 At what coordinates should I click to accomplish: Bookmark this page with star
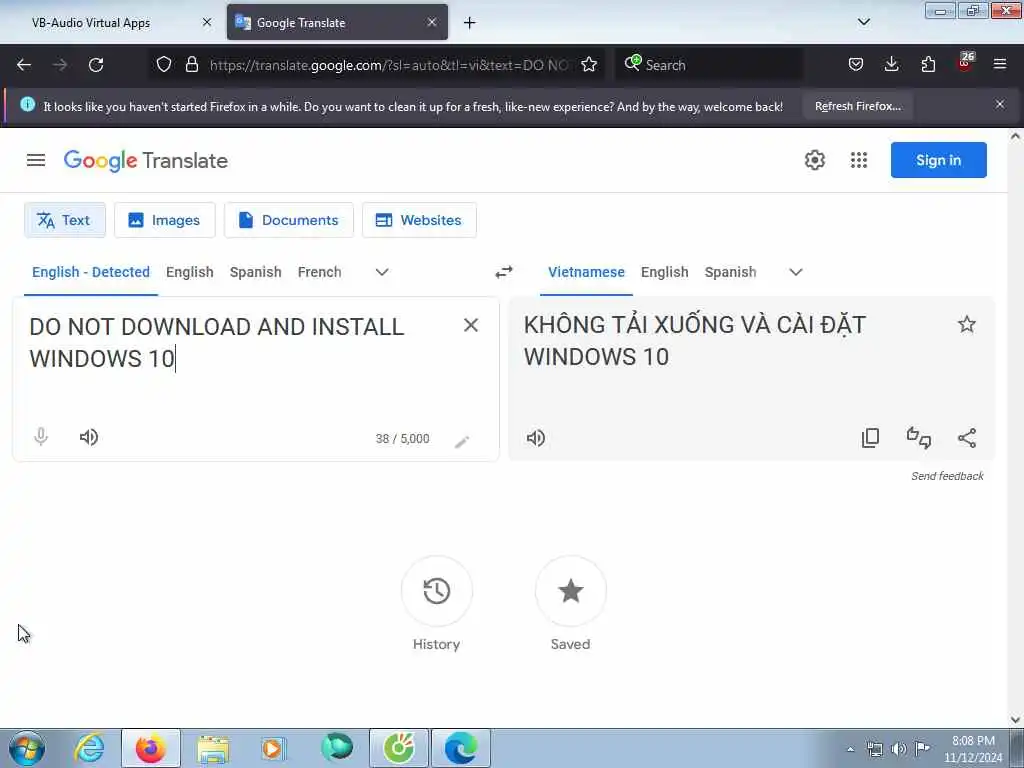(589, 65)
